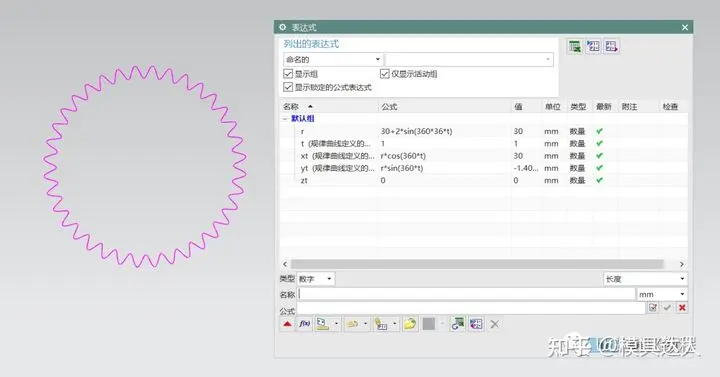Screen dimensions: 720x377
Task: Click the value -1.40... in row yt
Action: (x=526, y=168)
